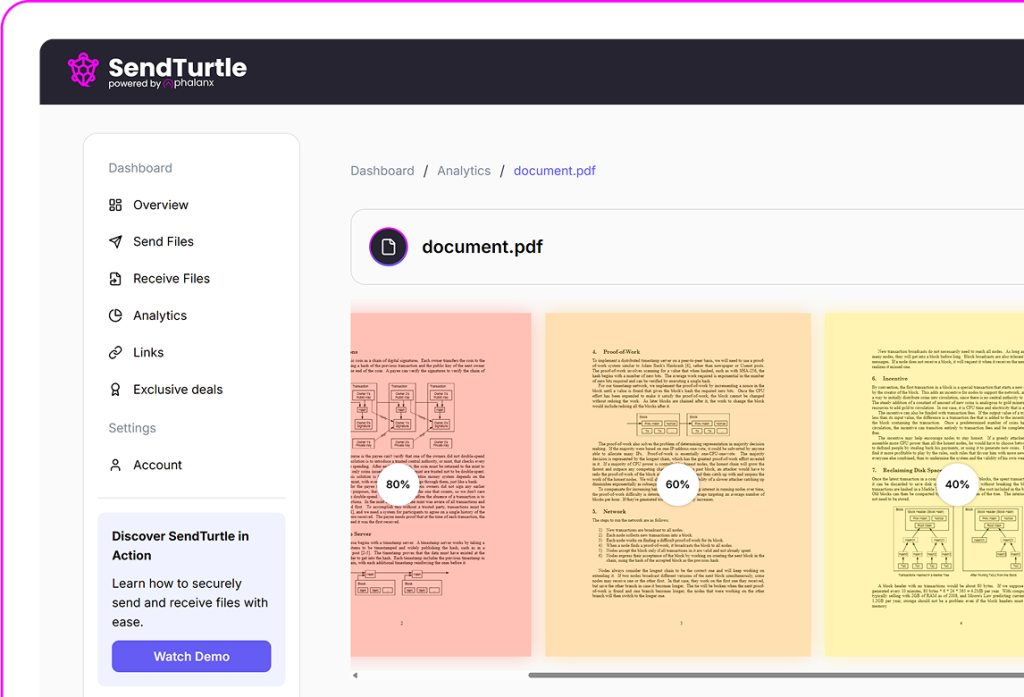Click the 60% badge

coord(677,485)
